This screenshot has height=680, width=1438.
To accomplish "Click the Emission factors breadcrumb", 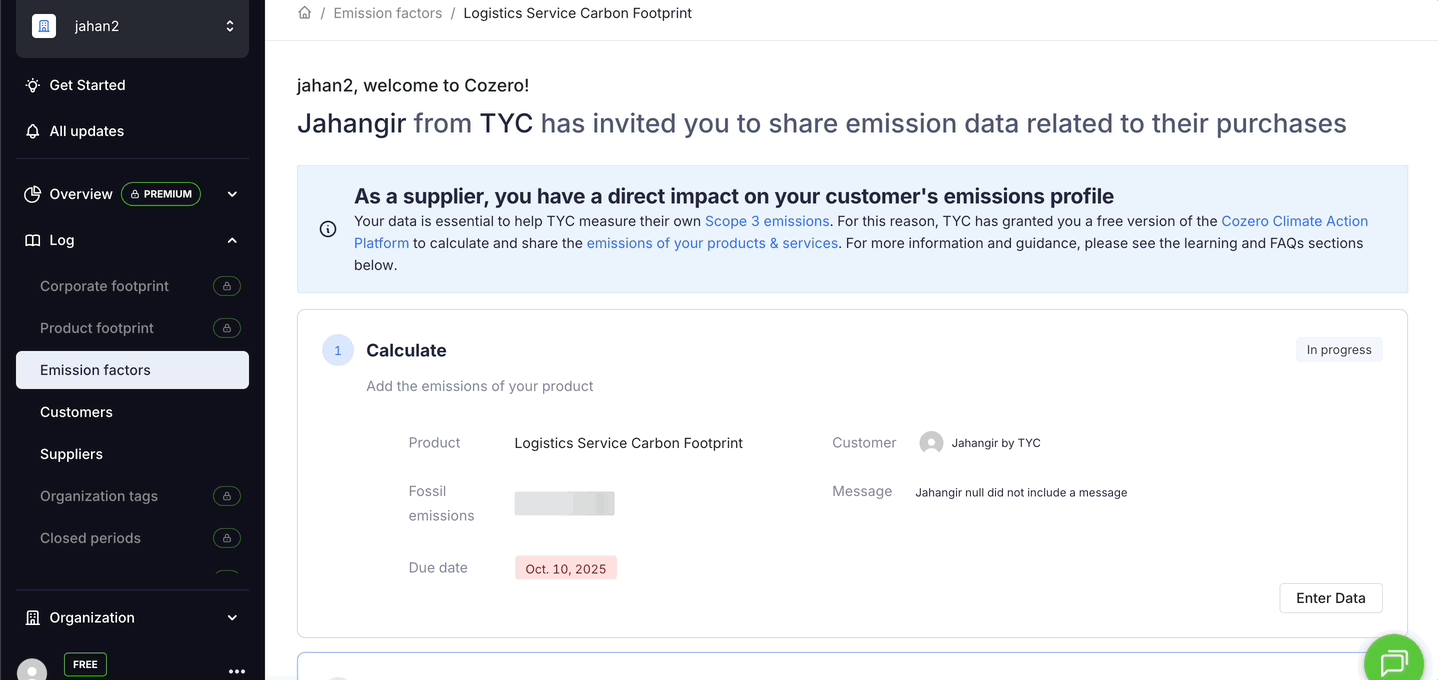I will (387, 13).
